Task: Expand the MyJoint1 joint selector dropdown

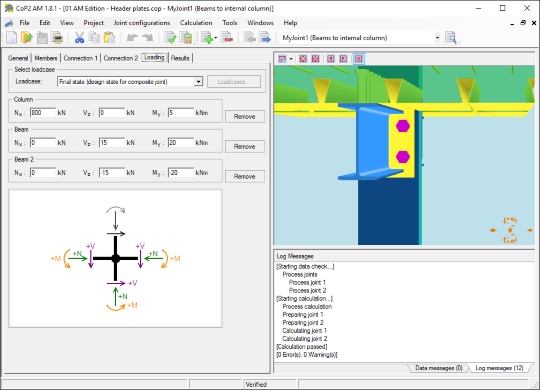Action: (x=437, y=38)
